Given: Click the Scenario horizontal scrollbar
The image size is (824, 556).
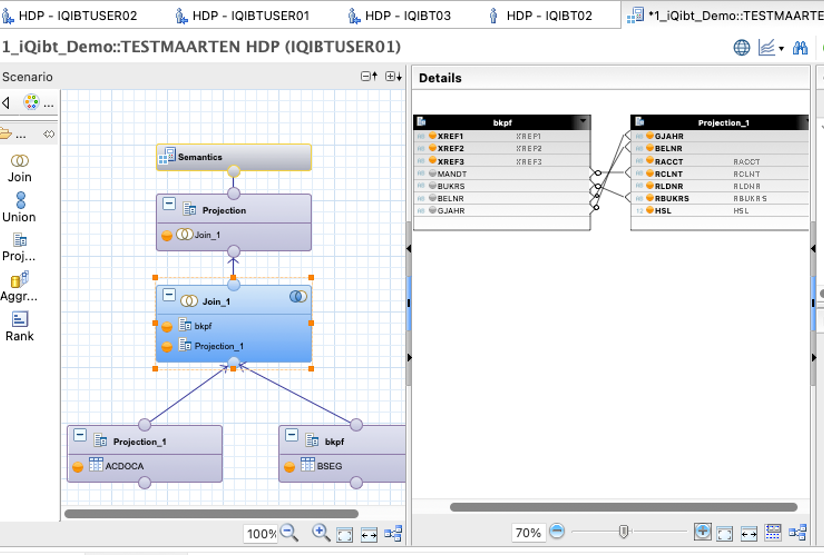Looking at the screenshot, I should pyautogui.click(x=211, y=513).
